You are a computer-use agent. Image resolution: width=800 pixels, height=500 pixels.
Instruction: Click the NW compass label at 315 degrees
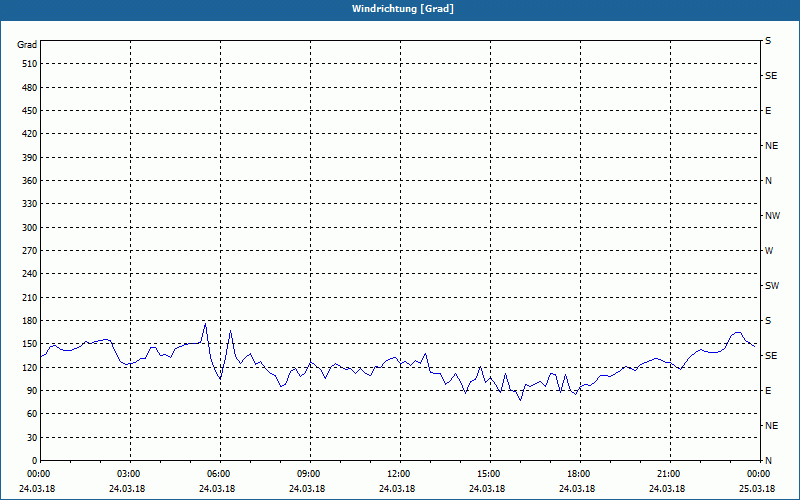point(772,216)
